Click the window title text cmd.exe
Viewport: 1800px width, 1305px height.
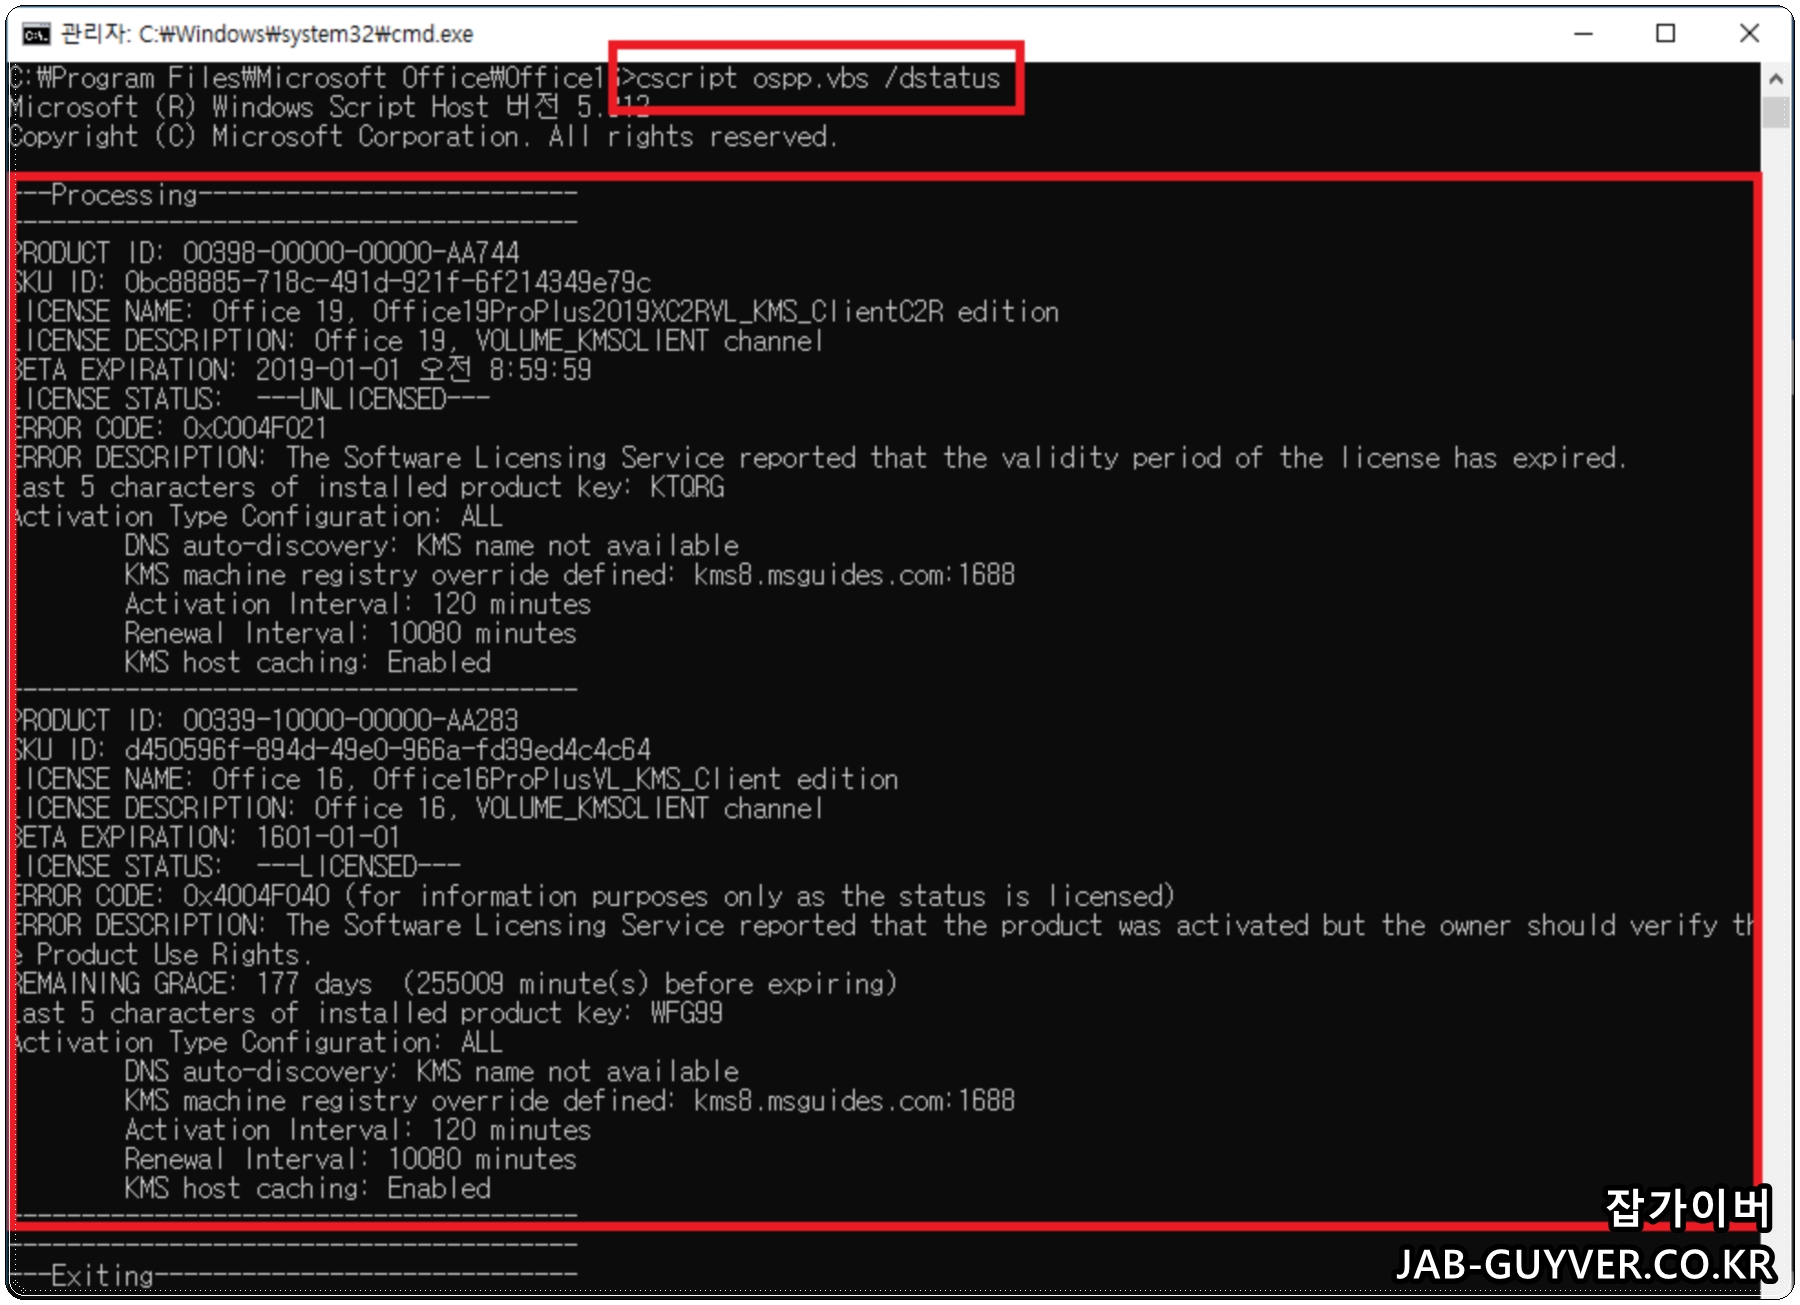pyautogui.click(x=267, y=34)
